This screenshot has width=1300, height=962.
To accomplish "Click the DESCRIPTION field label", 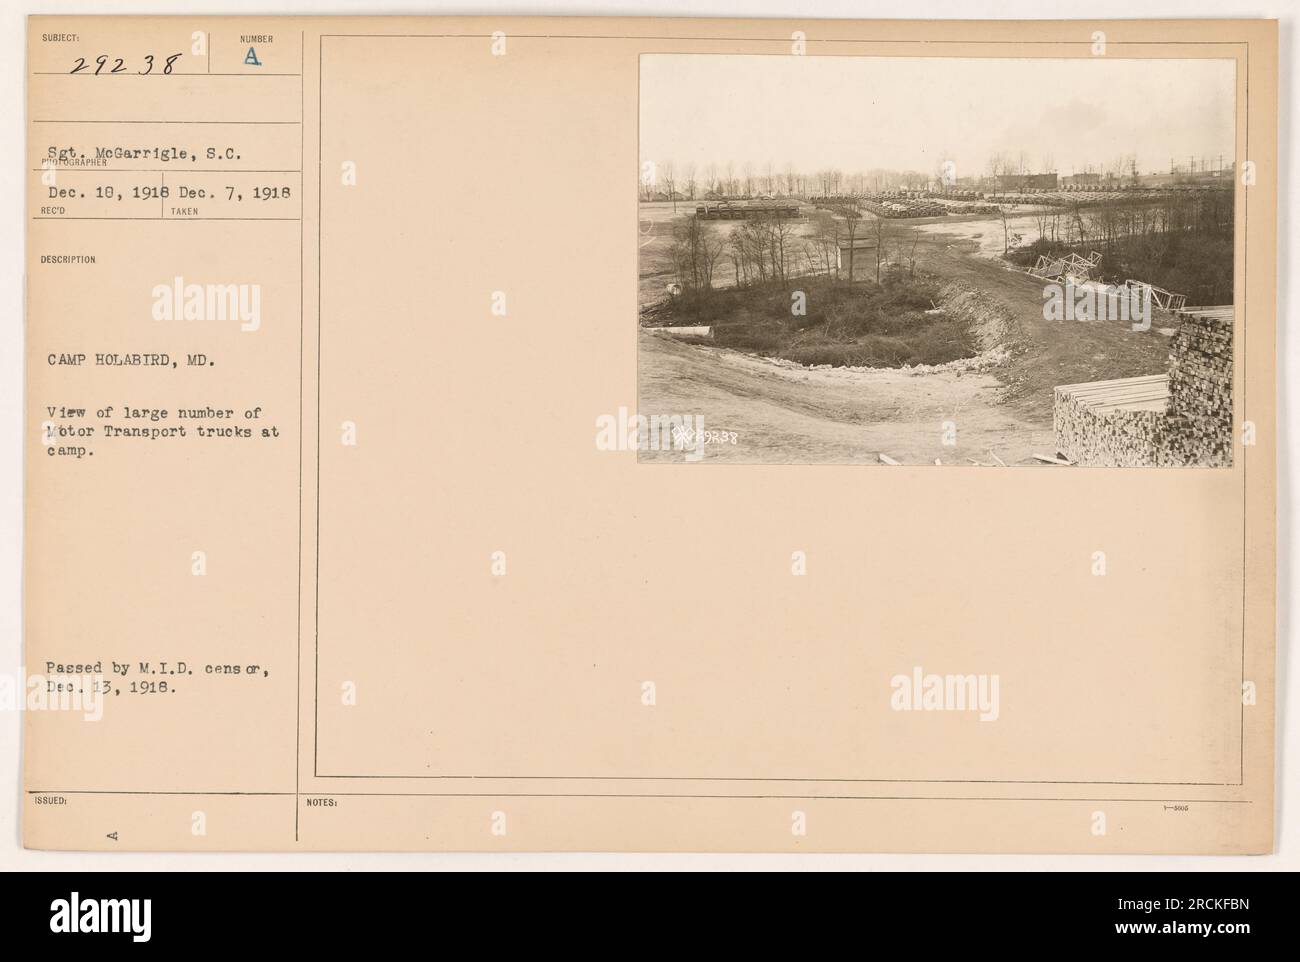I will point(69,260).
